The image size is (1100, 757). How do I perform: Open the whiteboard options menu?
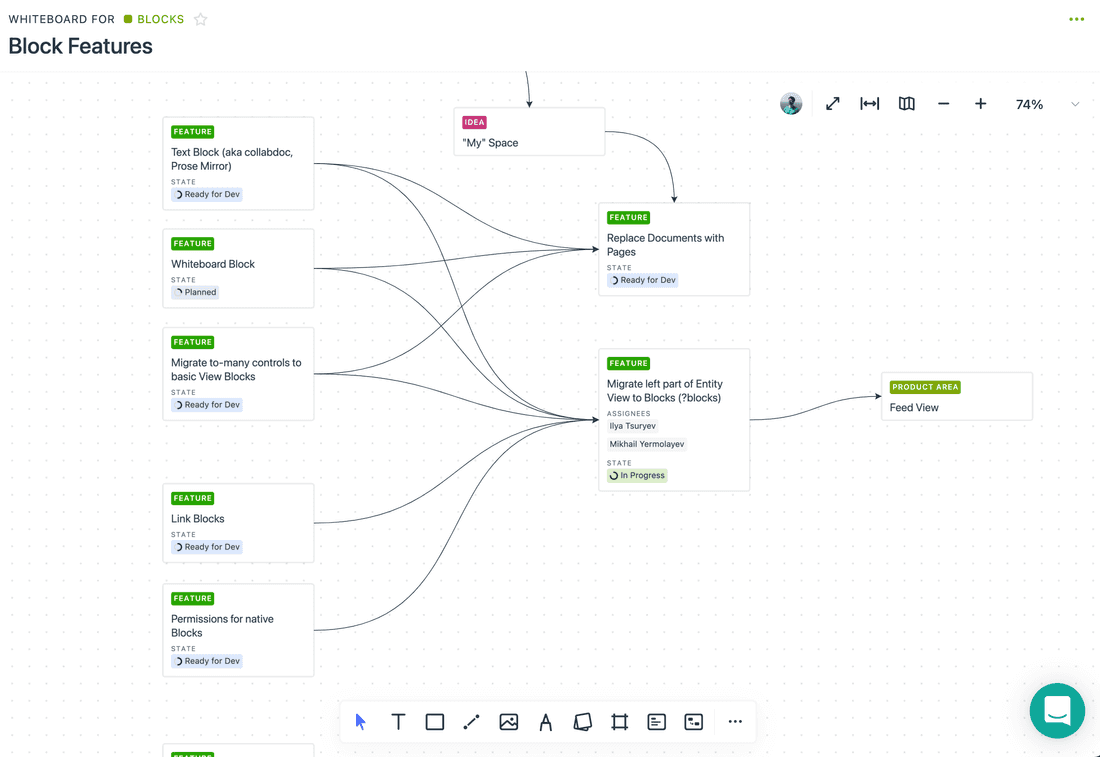click(x=1076, y=20)
